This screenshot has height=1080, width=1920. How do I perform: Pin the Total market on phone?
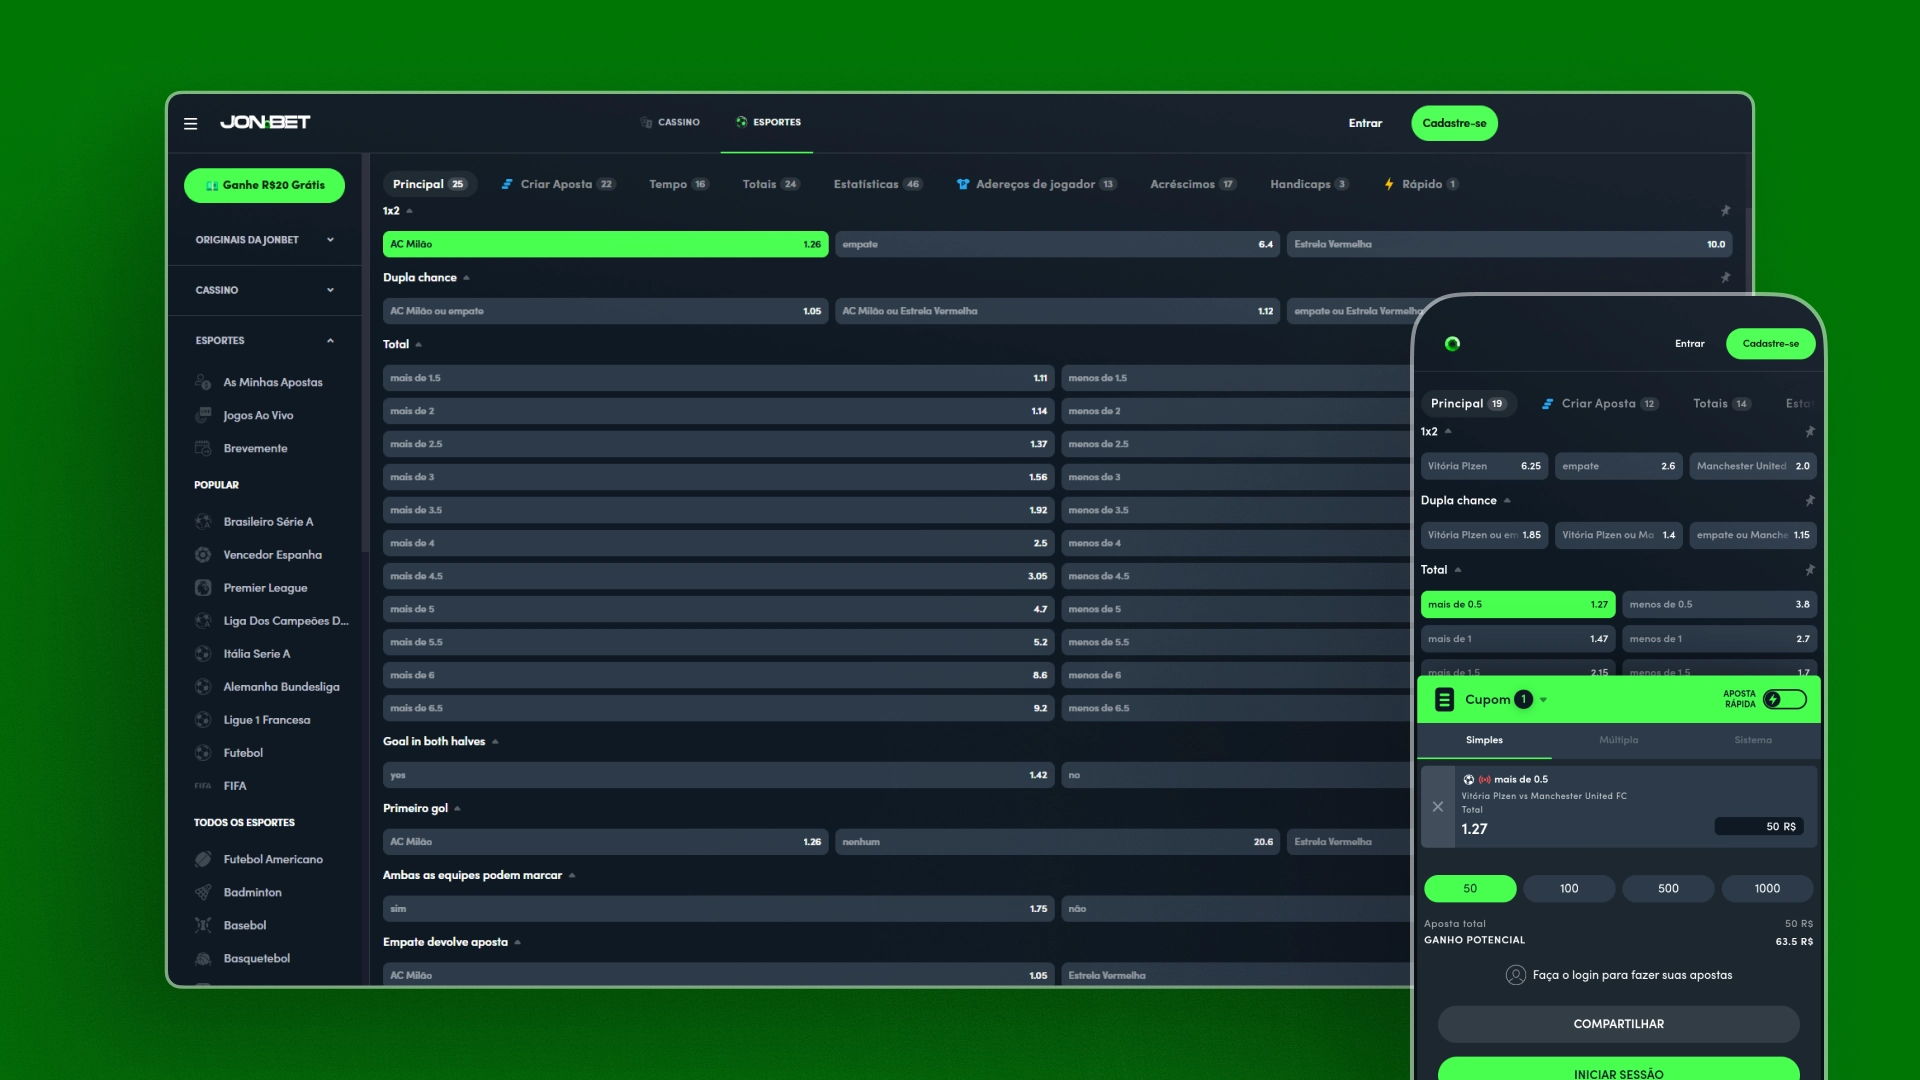[1809, 570]
